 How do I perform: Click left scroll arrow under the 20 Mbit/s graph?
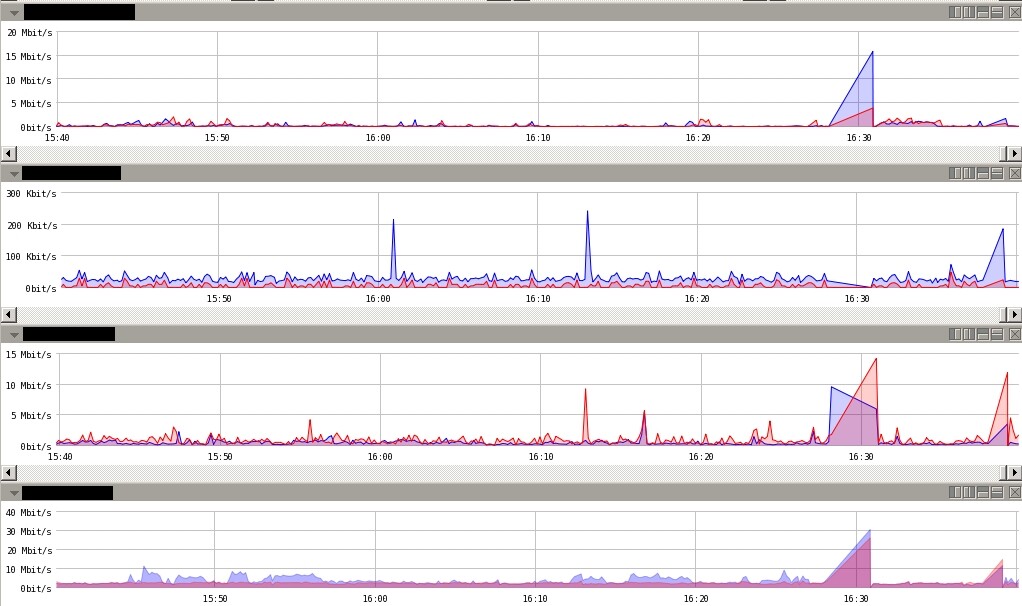(x=8, y=154)
